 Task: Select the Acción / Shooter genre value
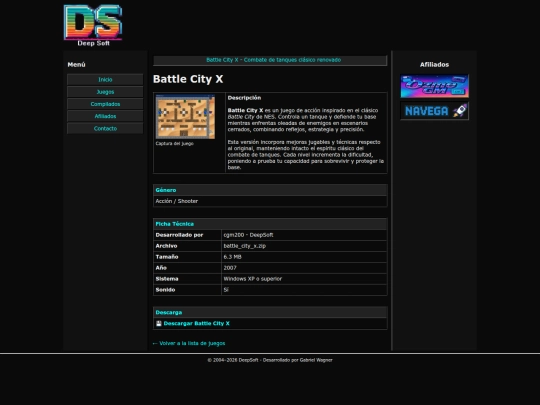[x=177, y=201]
